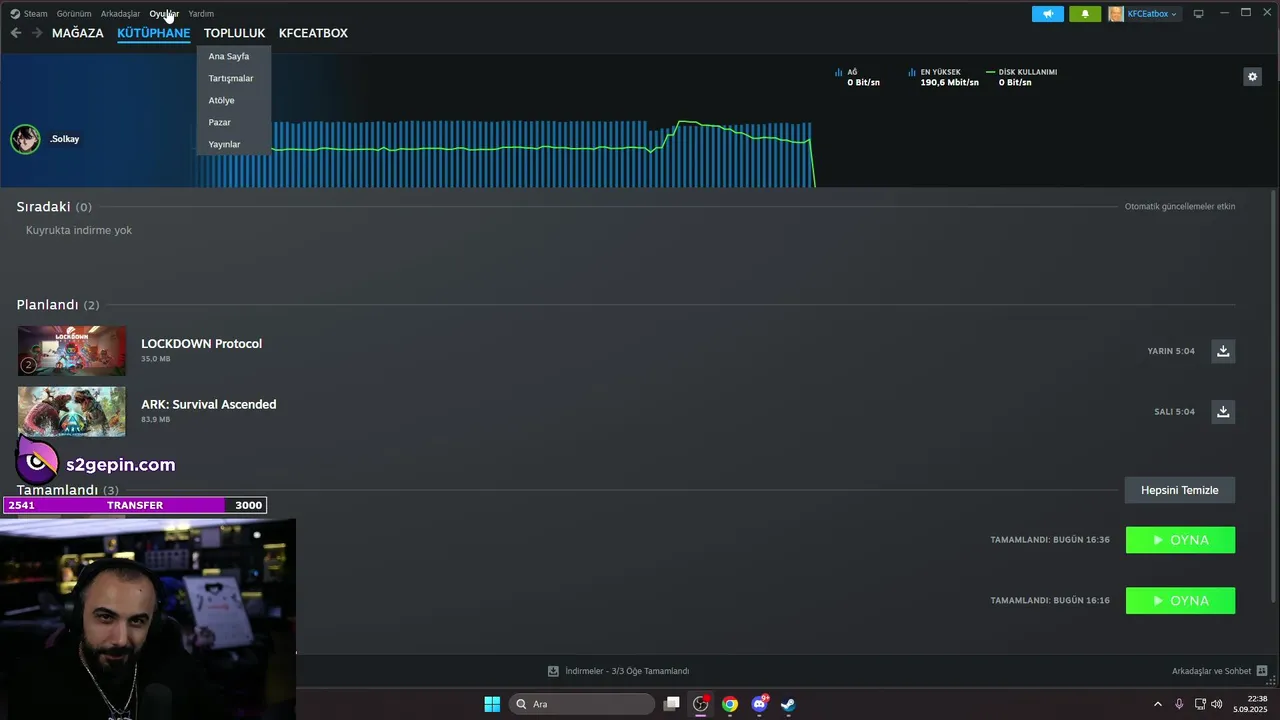This screenshot has width=1280, height=720.
Task: Click the DİSK KULLANIMI stat
Action: coord(1021,77)
